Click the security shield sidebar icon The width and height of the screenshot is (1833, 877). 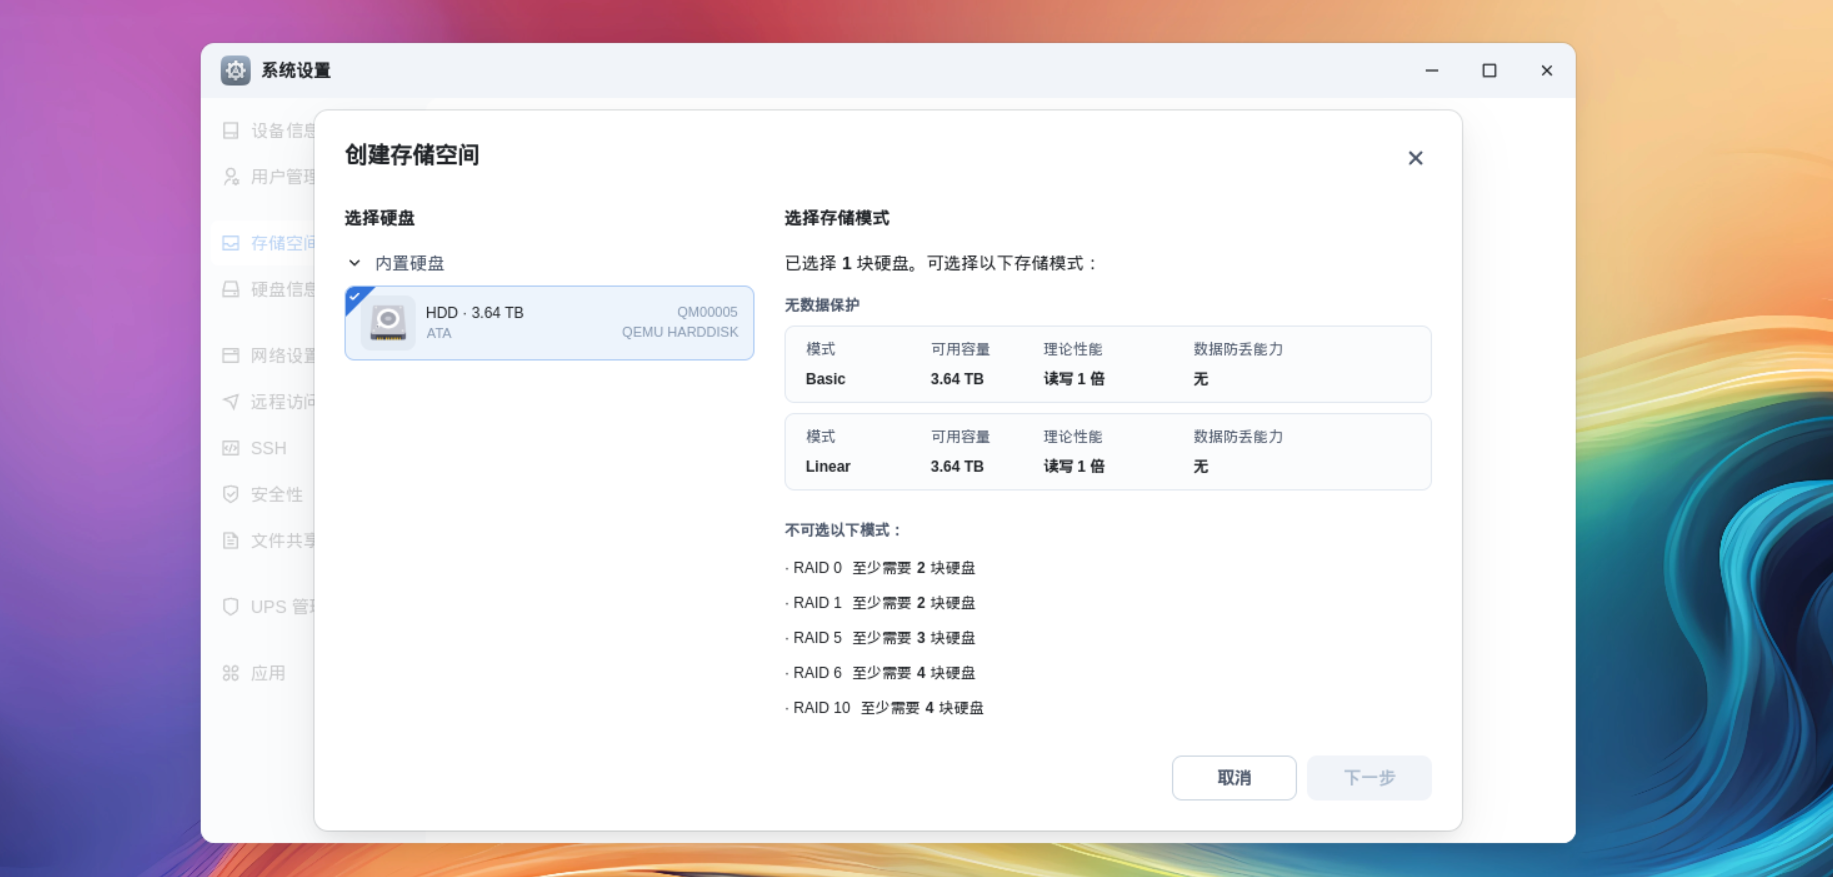[x=231, y=494]
